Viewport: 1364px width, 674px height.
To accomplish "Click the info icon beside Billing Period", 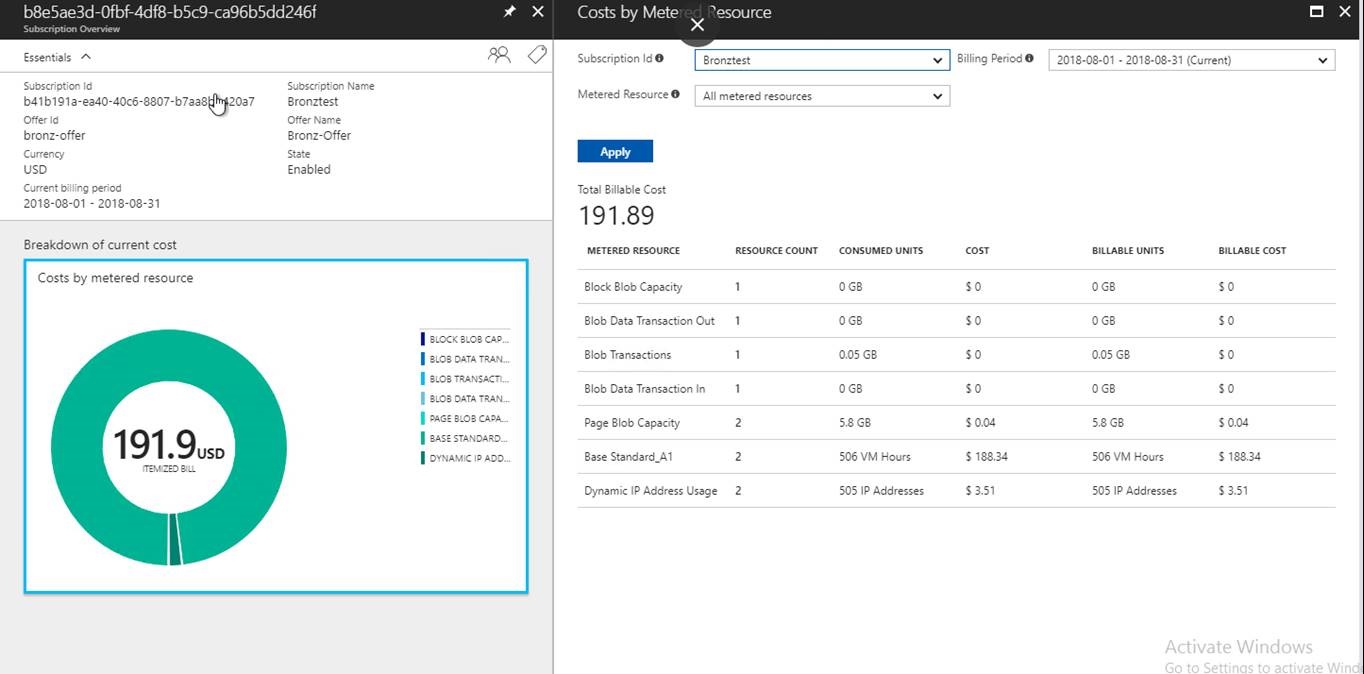I will pyautogui.click(x=1029, y=59).
